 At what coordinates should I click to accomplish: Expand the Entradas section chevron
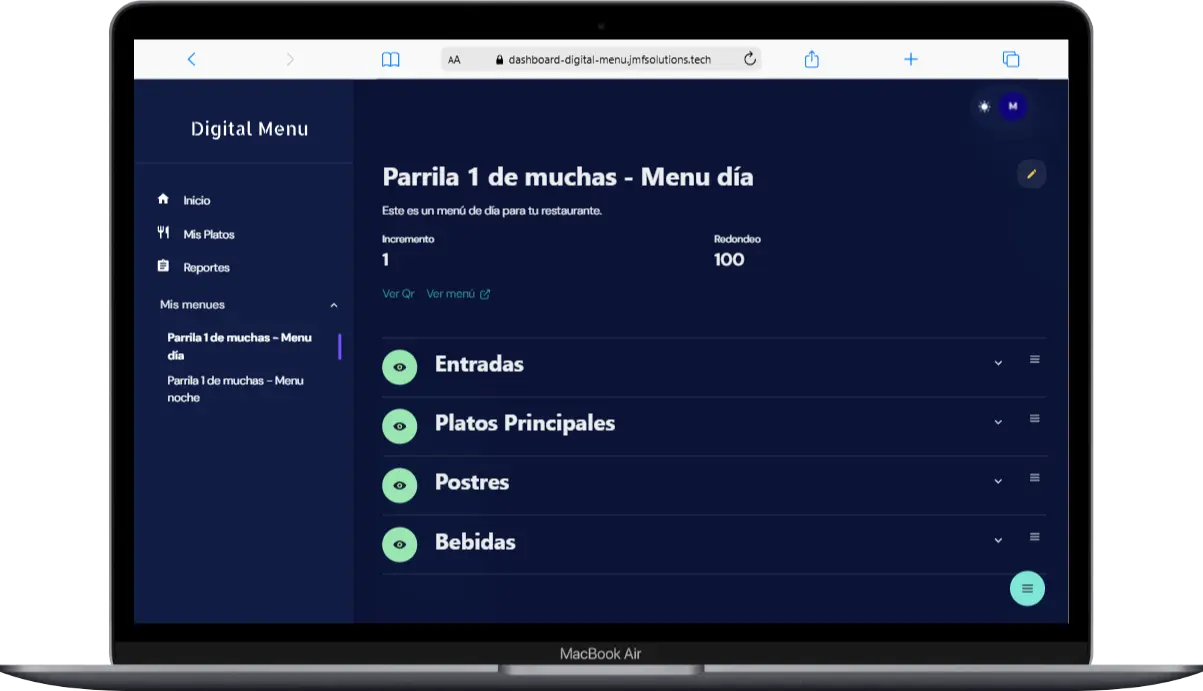coord(998,363)
